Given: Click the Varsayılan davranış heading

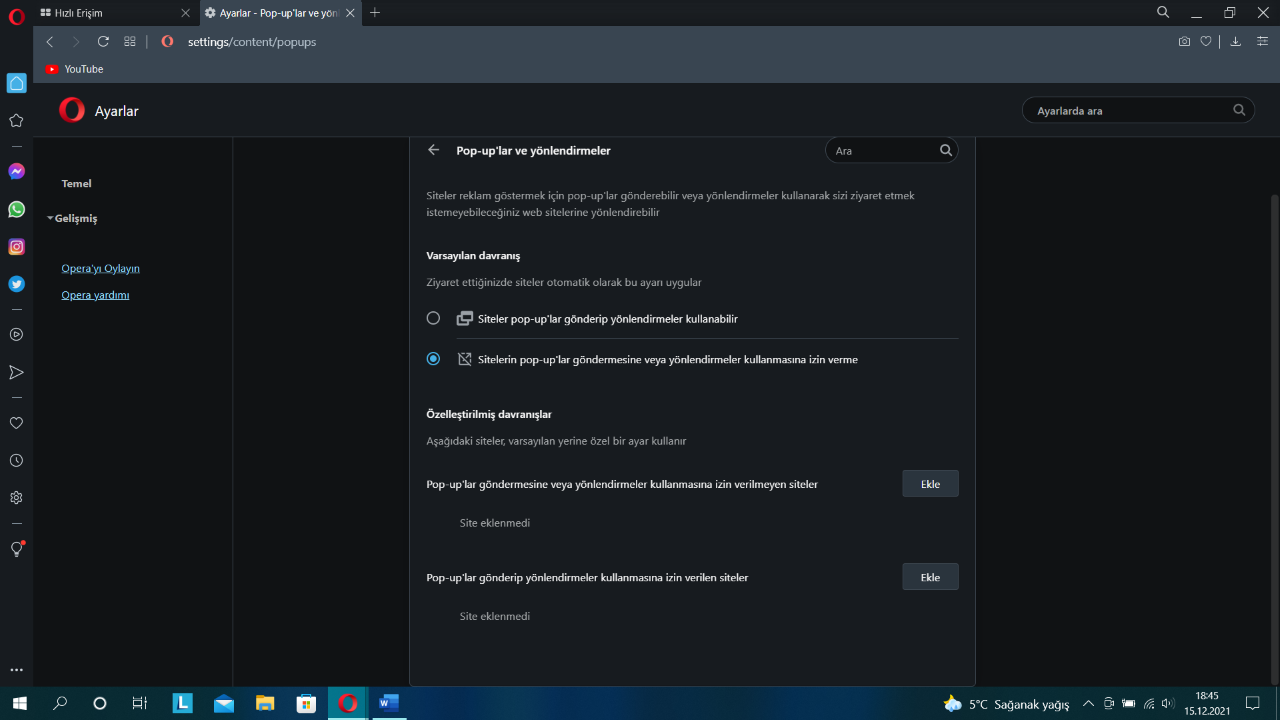Looking at the screenshot, I should click(473, 256).
